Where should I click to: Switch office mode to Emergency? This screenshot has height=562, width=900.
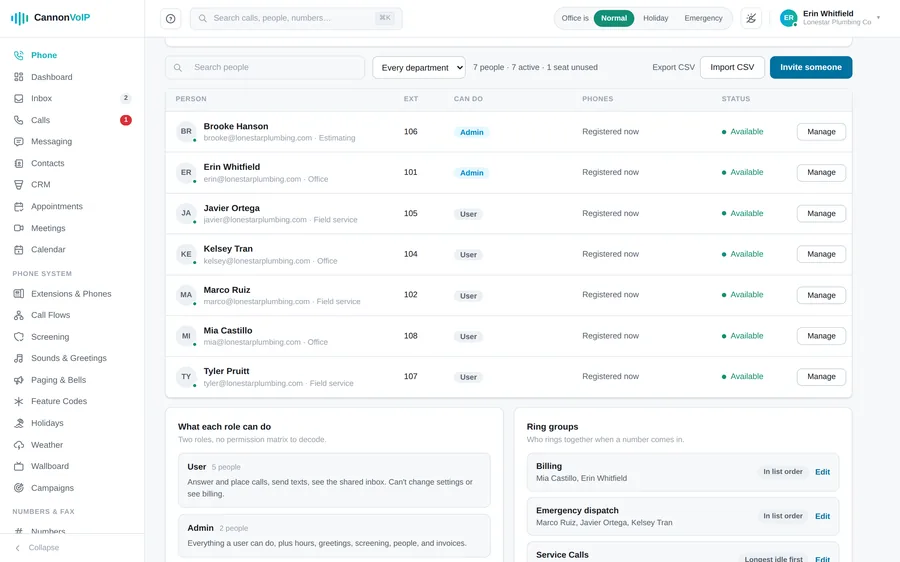[x=703, y=18]
